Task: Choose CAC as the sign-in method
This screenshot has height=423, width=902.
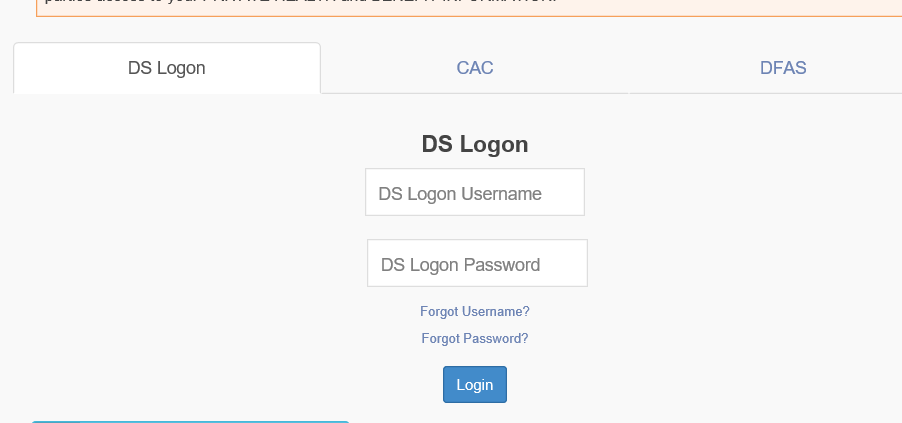Action: [475, 69]
